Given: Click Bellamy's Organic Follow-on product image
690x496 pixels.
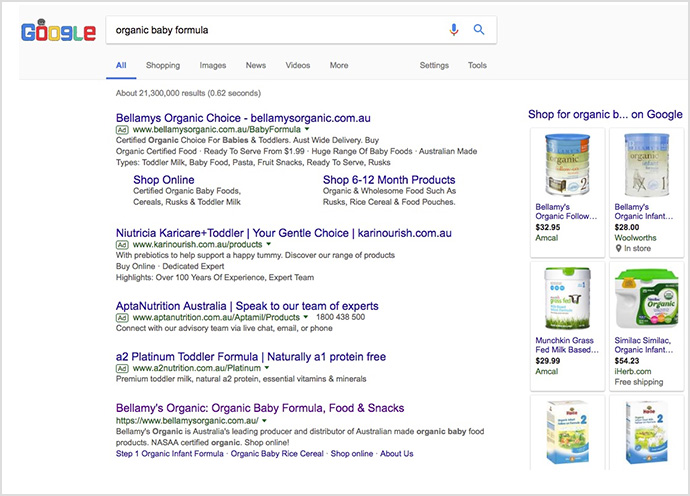Looking at the screenshot, I should pyautogui.click(x=567, y=165).
